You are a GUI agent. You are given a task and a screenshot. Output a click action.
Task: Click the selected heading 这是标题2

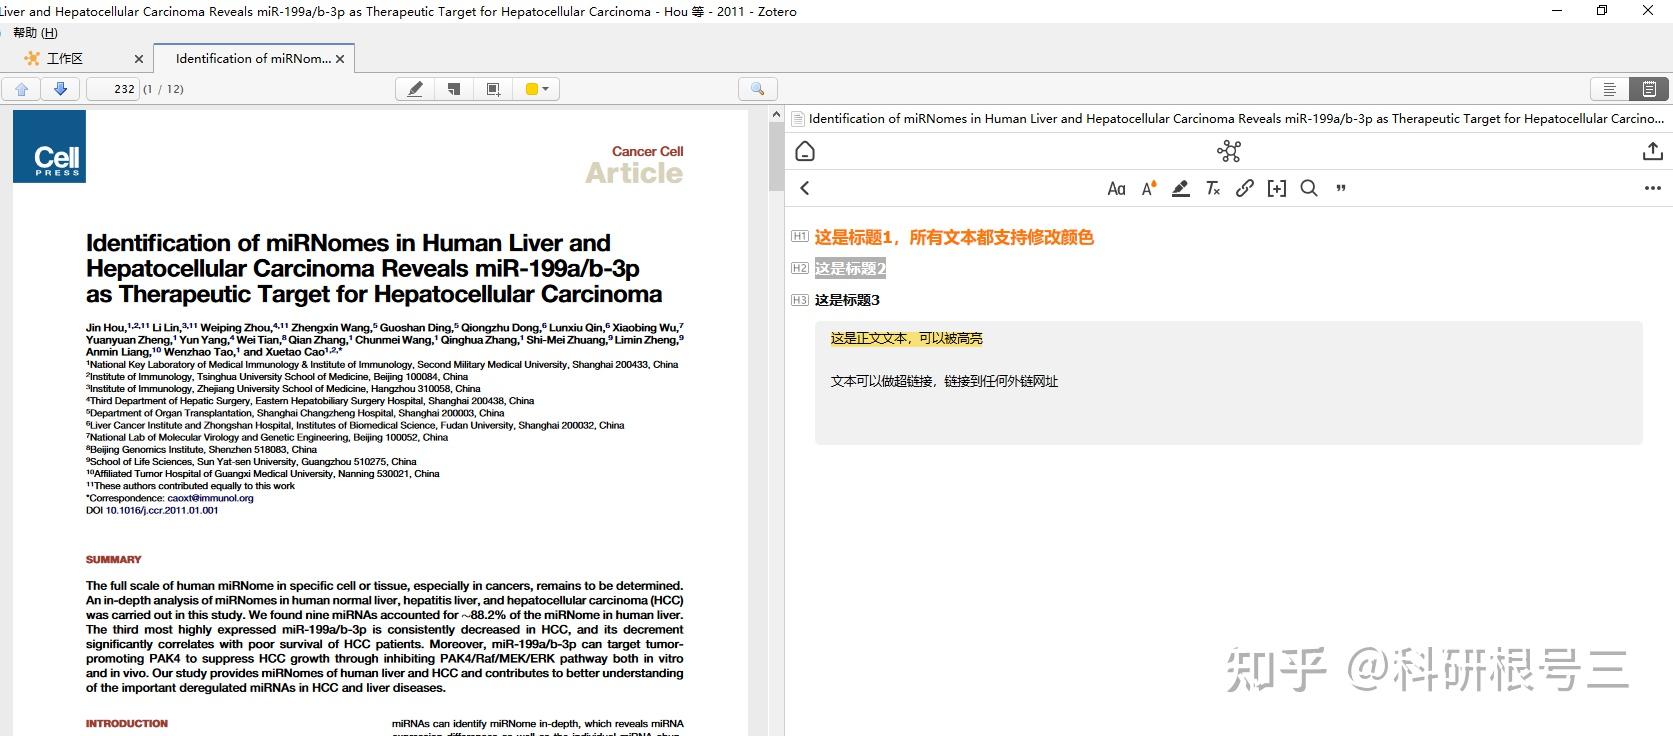pyautogui.click(x=850, y=268)
